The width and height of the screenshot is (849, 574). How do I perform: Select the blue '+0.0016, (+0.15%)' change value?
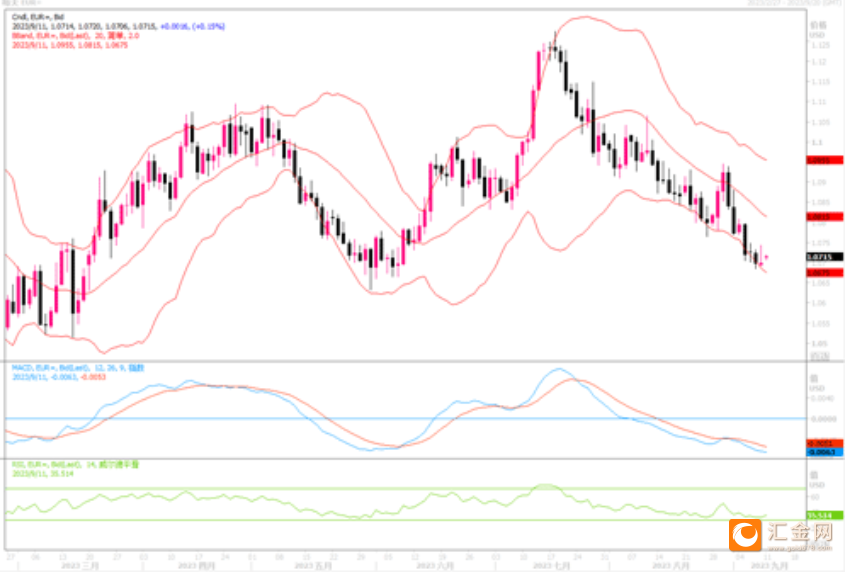click(x=193, y=26)
